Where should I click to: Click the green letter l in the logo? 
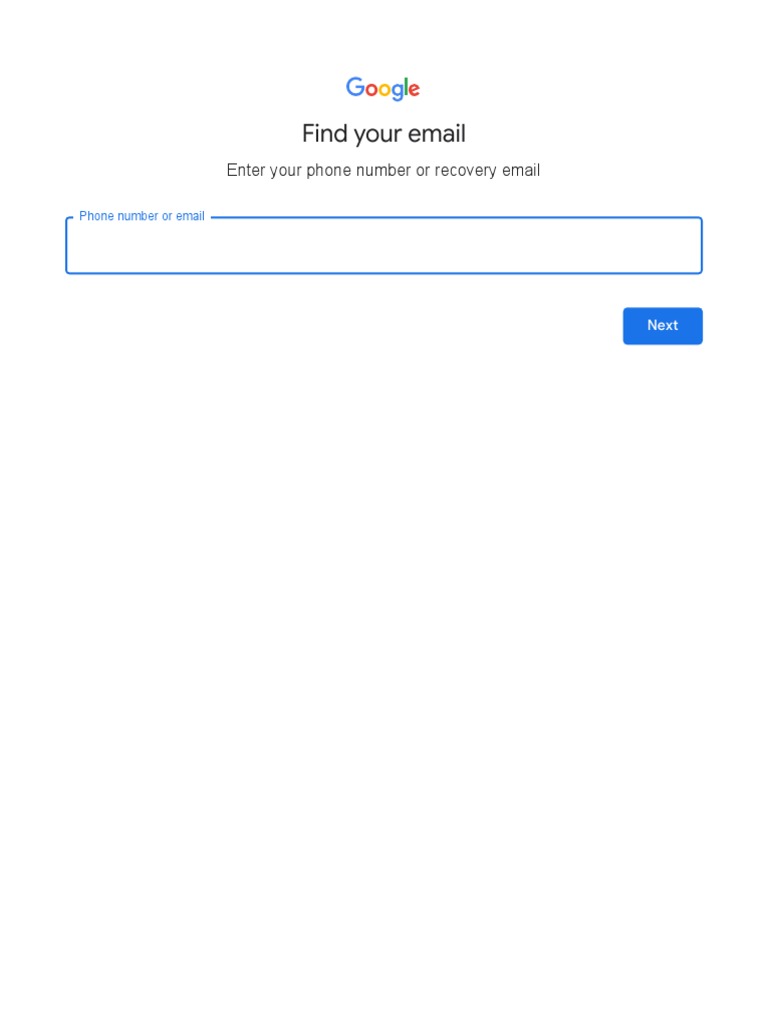tap(405, 86)
